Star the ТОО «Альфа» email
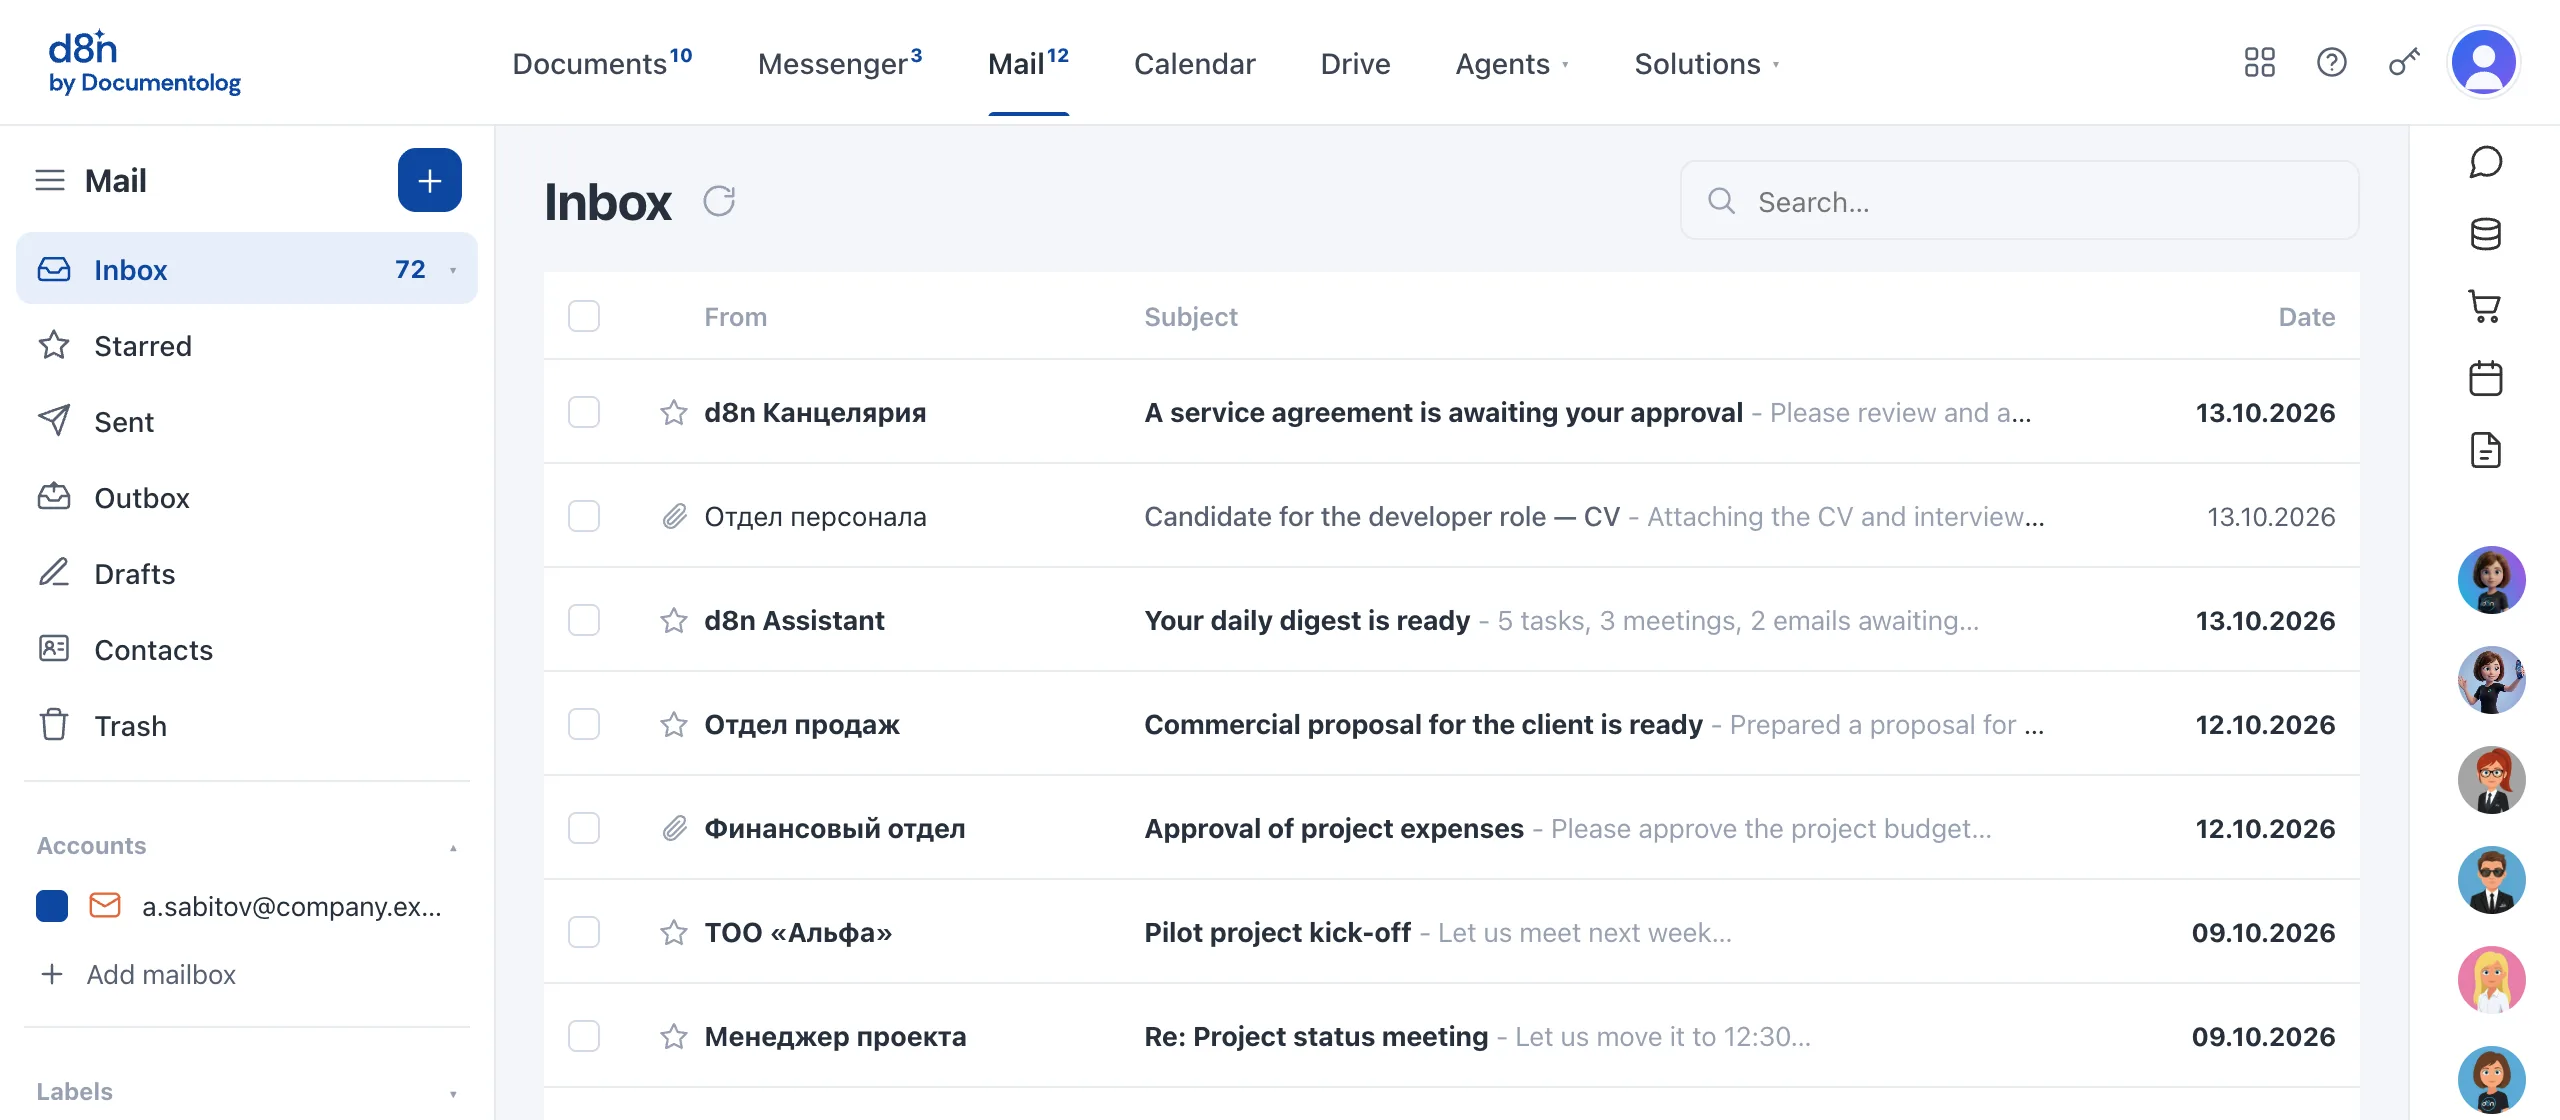This screenshot has width=2560, height=1120. click(x=674, y=932)
